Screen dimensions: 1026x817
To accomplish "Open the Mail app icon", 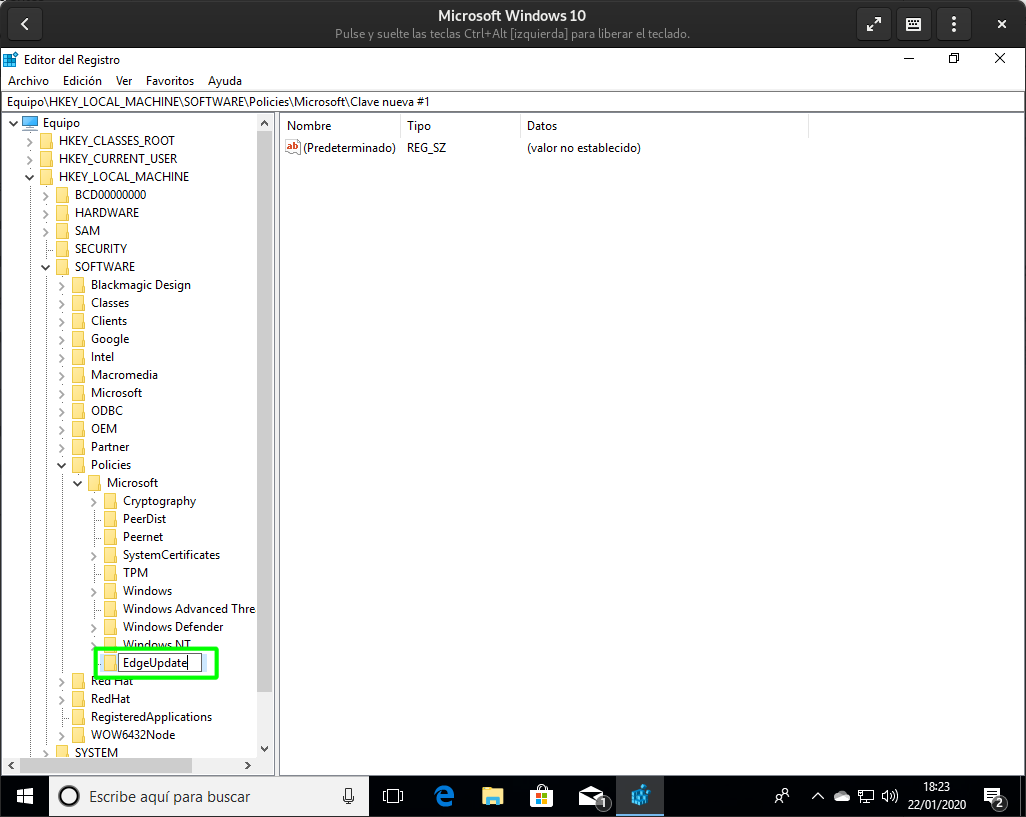I will [592, 796].
